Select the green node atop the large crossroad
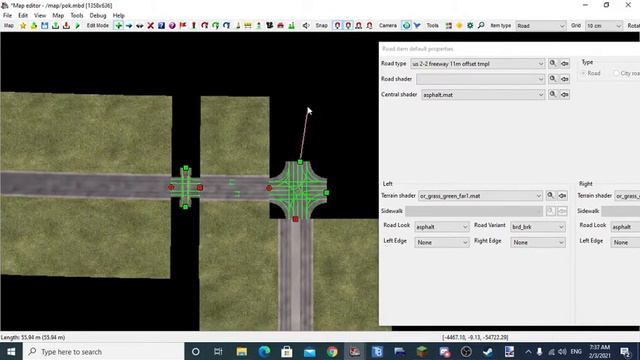The width and height of the screenshot is (640, 360). (x=300, y=162)
